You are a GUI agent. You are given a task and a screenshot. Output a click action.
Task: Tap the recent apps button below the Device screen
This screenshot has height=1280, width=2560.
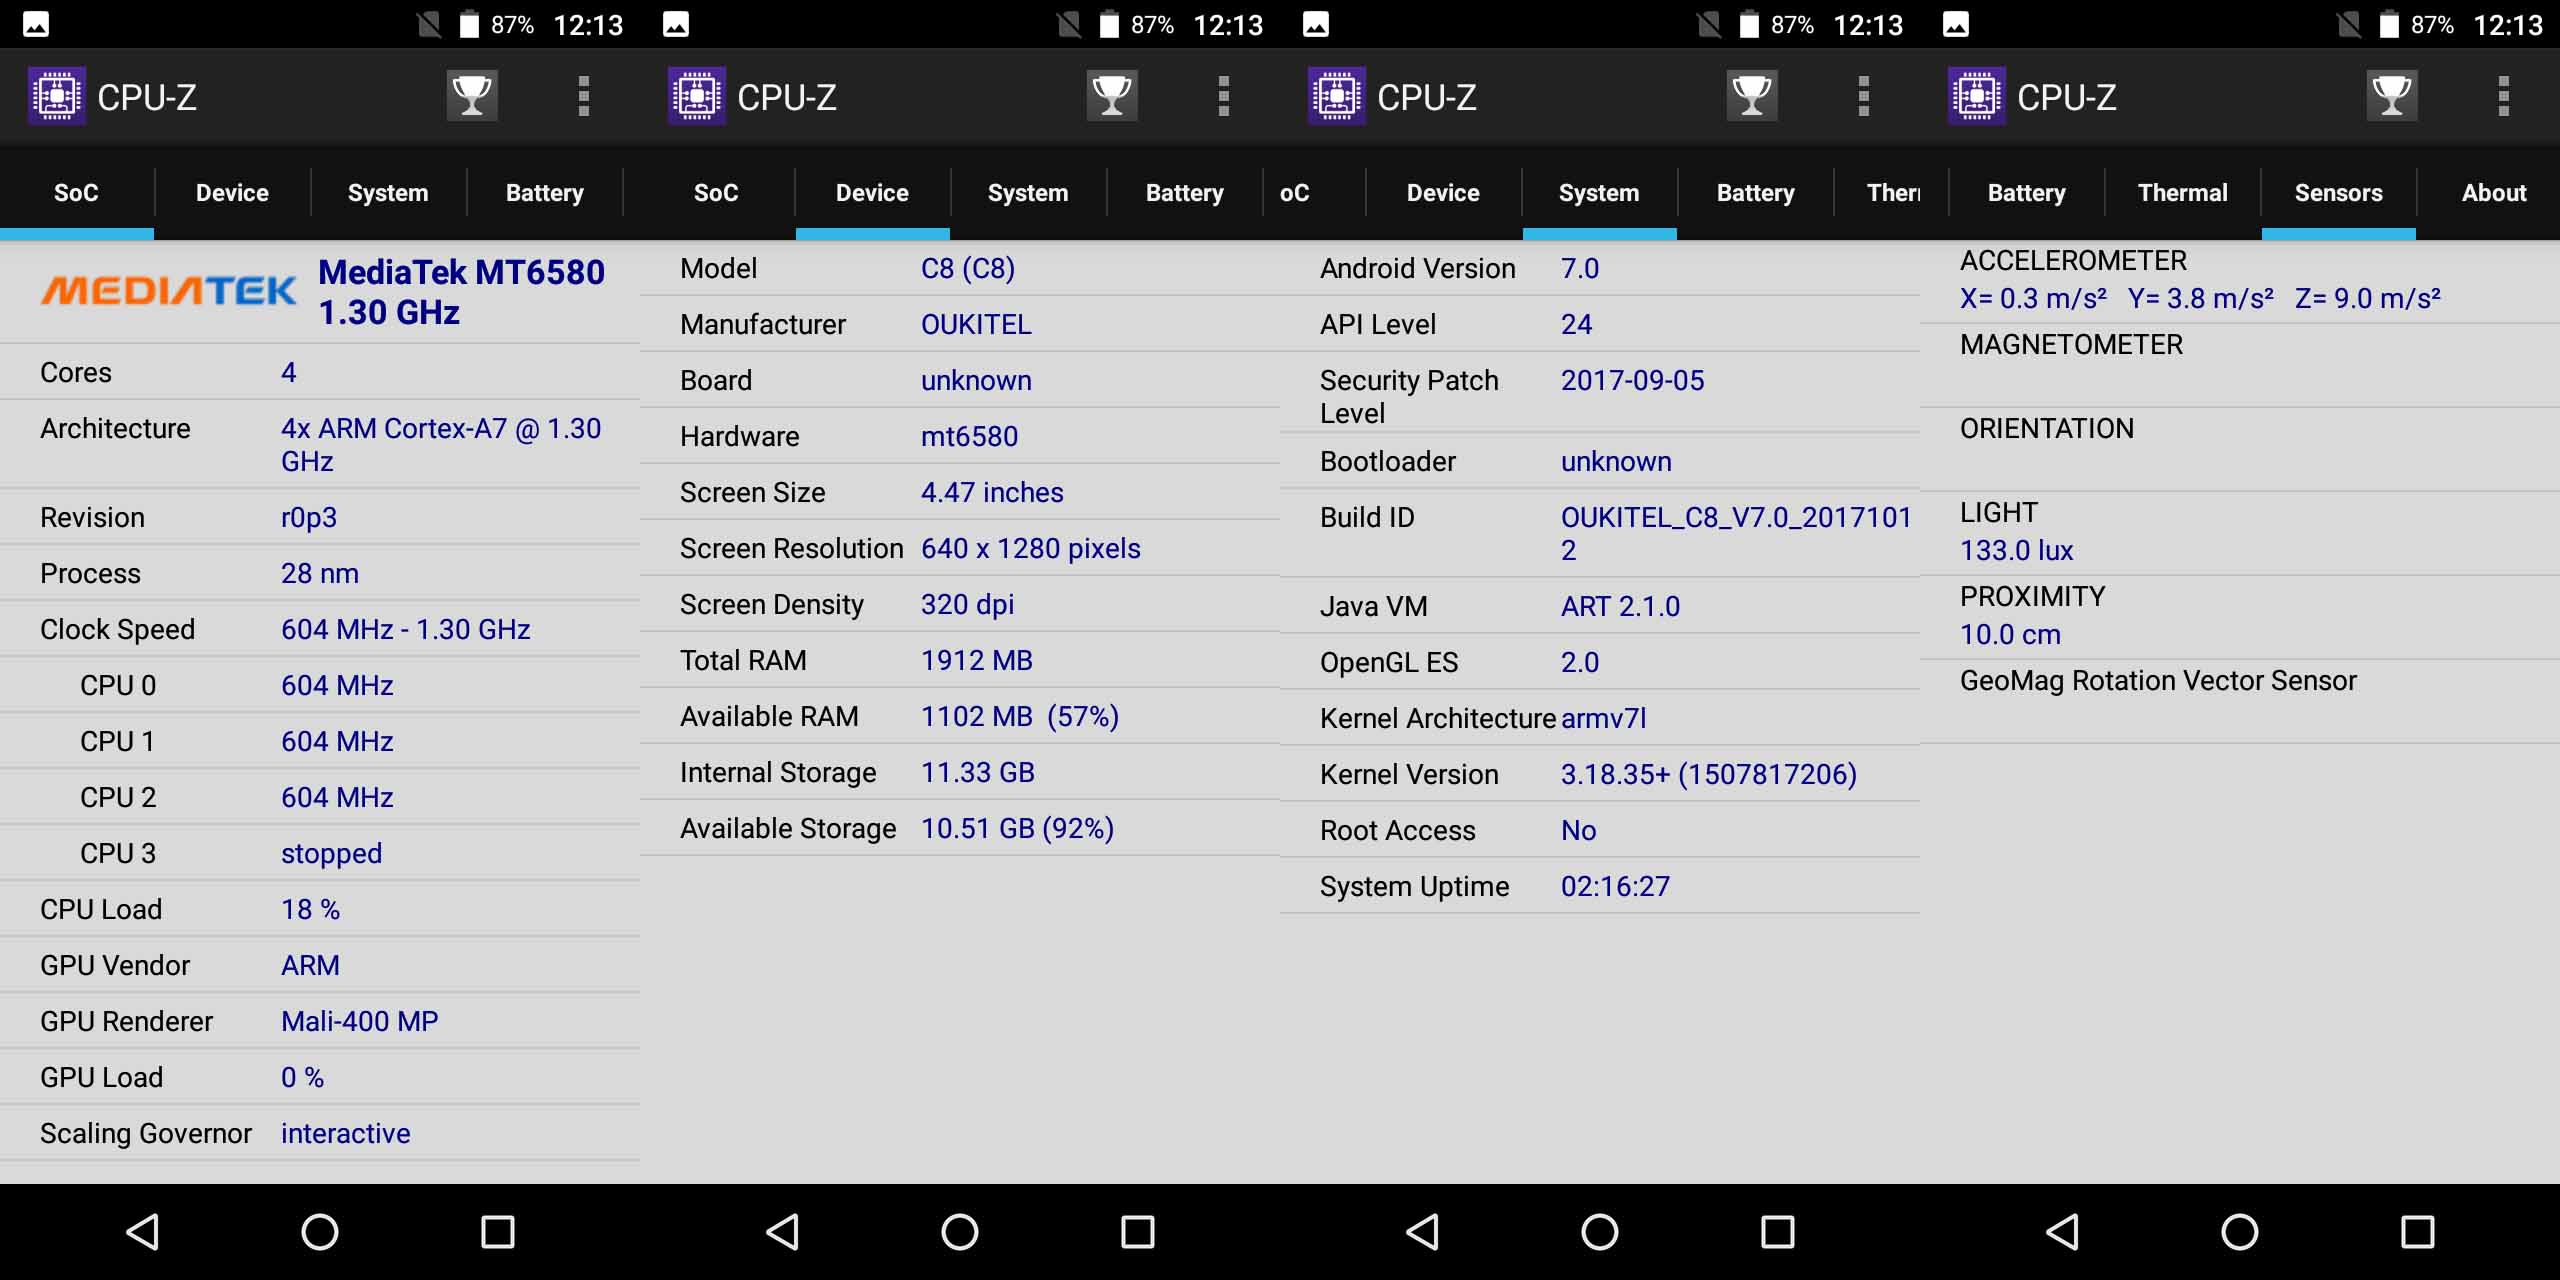point(1138,1232)
